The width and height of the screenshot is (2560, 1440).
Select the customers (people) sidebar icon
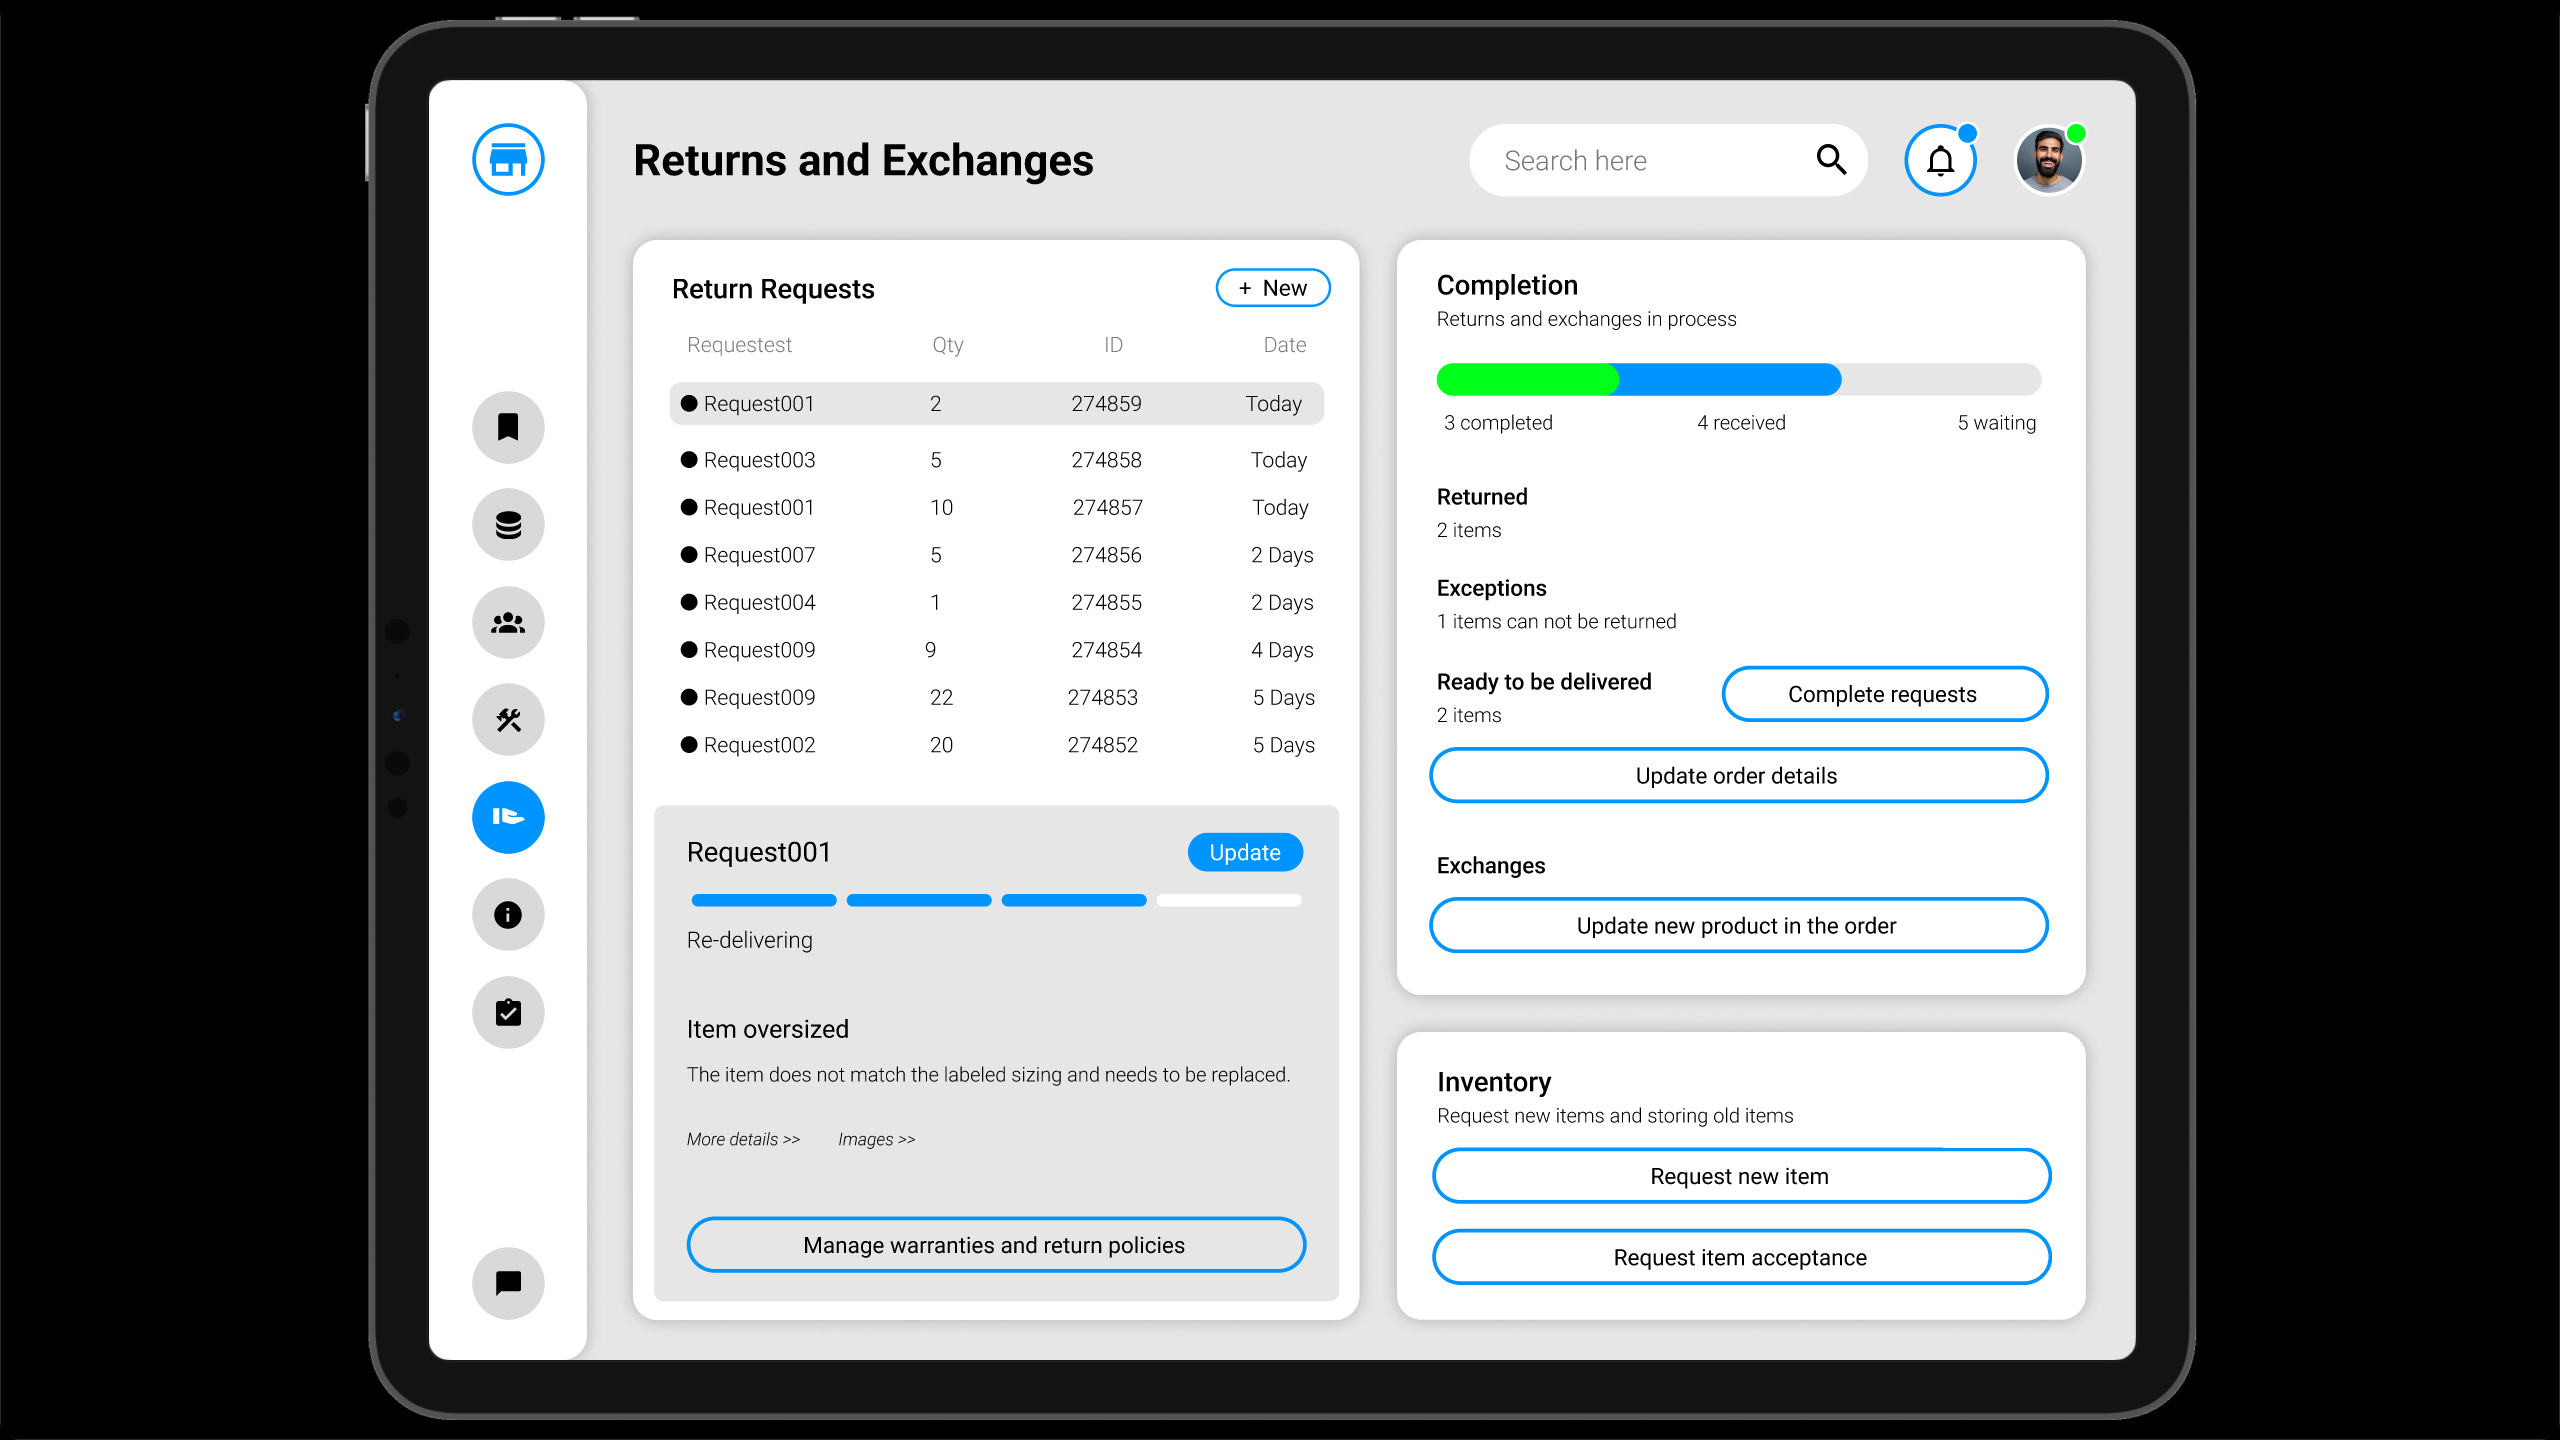pyautogui.click(x=507, y=622)
